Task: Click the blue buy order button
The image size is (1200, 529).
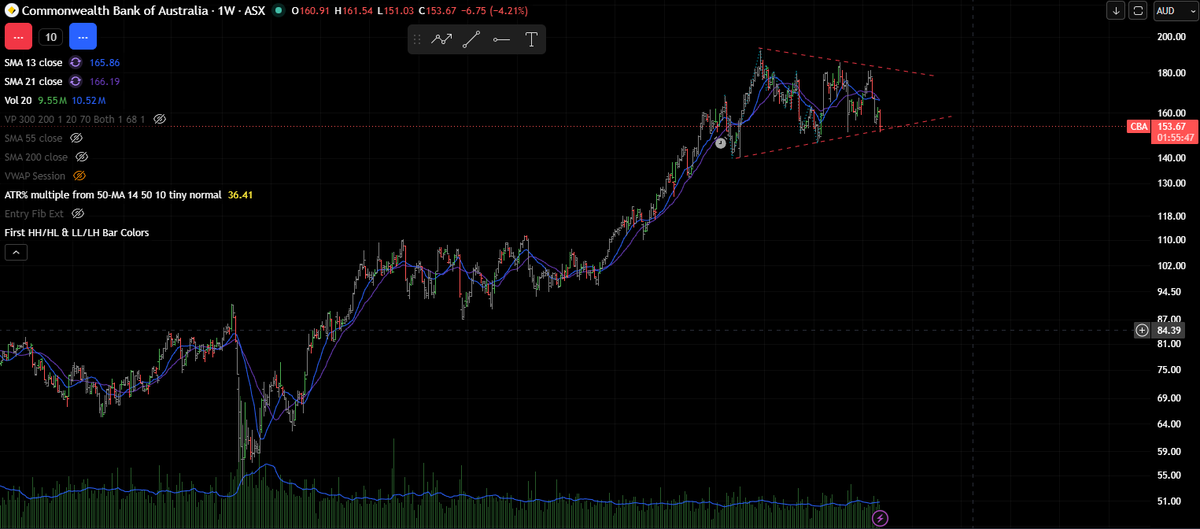Action: coord(82,37)
